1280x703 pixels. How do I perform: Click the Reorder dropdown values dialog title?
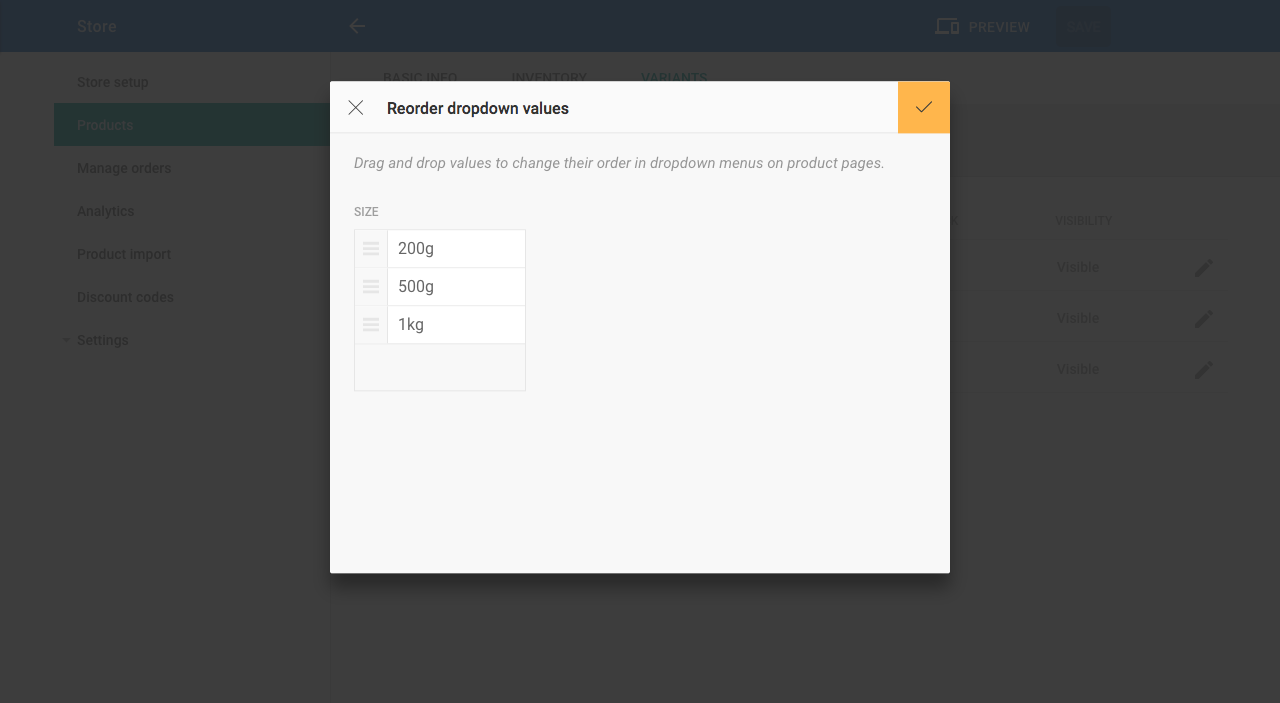[x=478, y=108]
